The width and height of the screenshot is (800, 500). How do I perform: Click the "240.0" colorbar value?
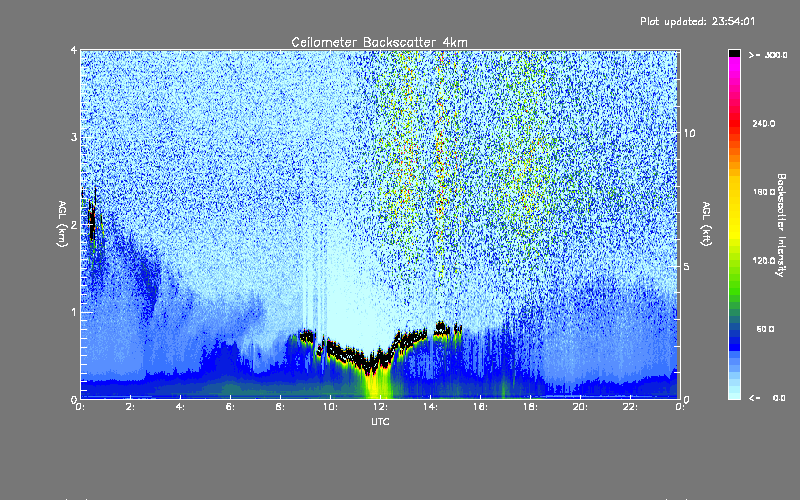(x=764, y=124)
